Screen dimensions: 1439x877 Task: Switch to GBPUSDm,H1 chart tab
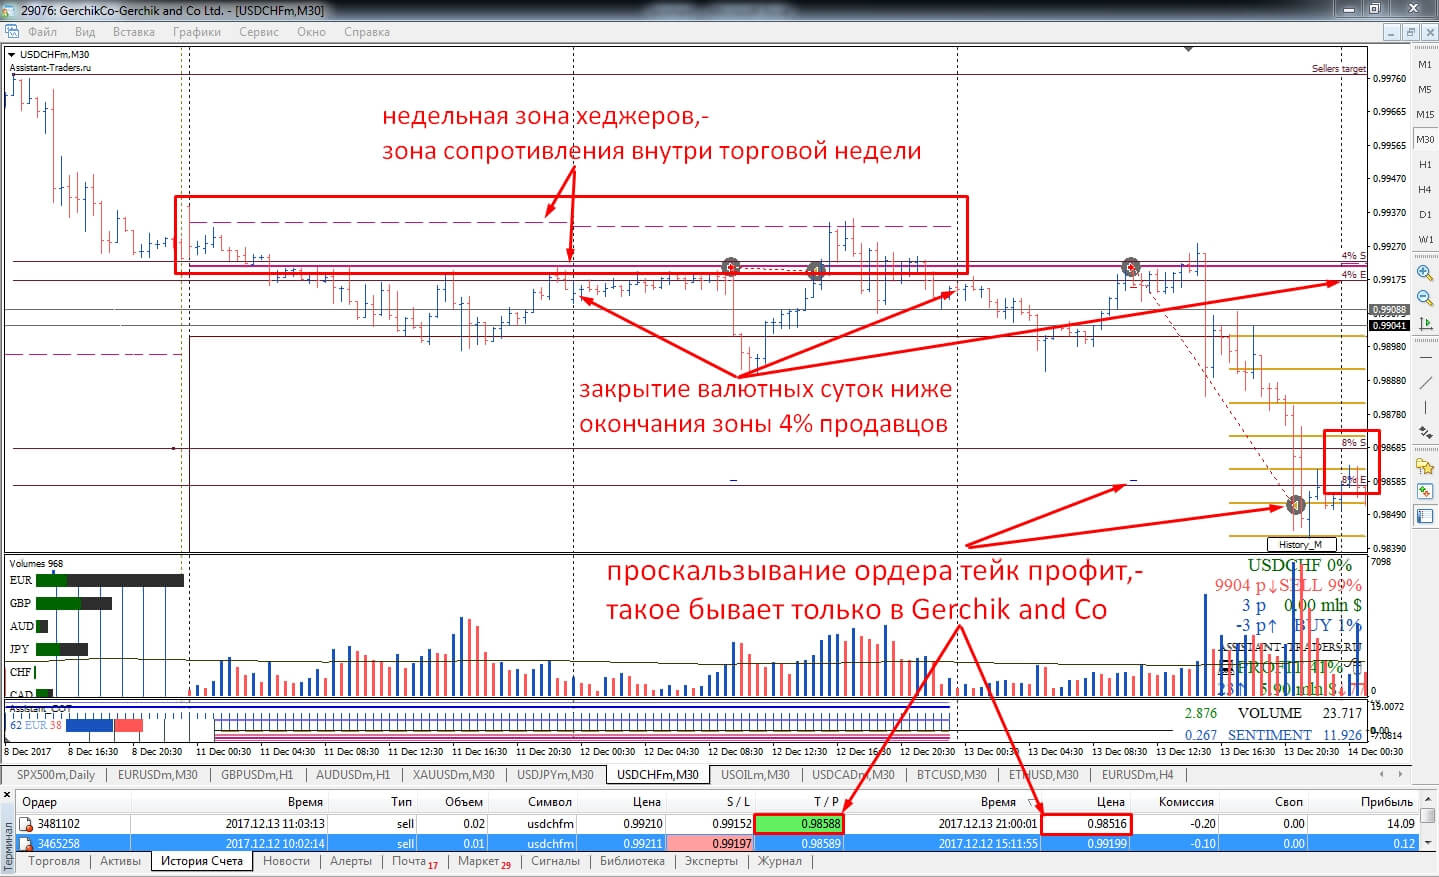tap(257, 775)
